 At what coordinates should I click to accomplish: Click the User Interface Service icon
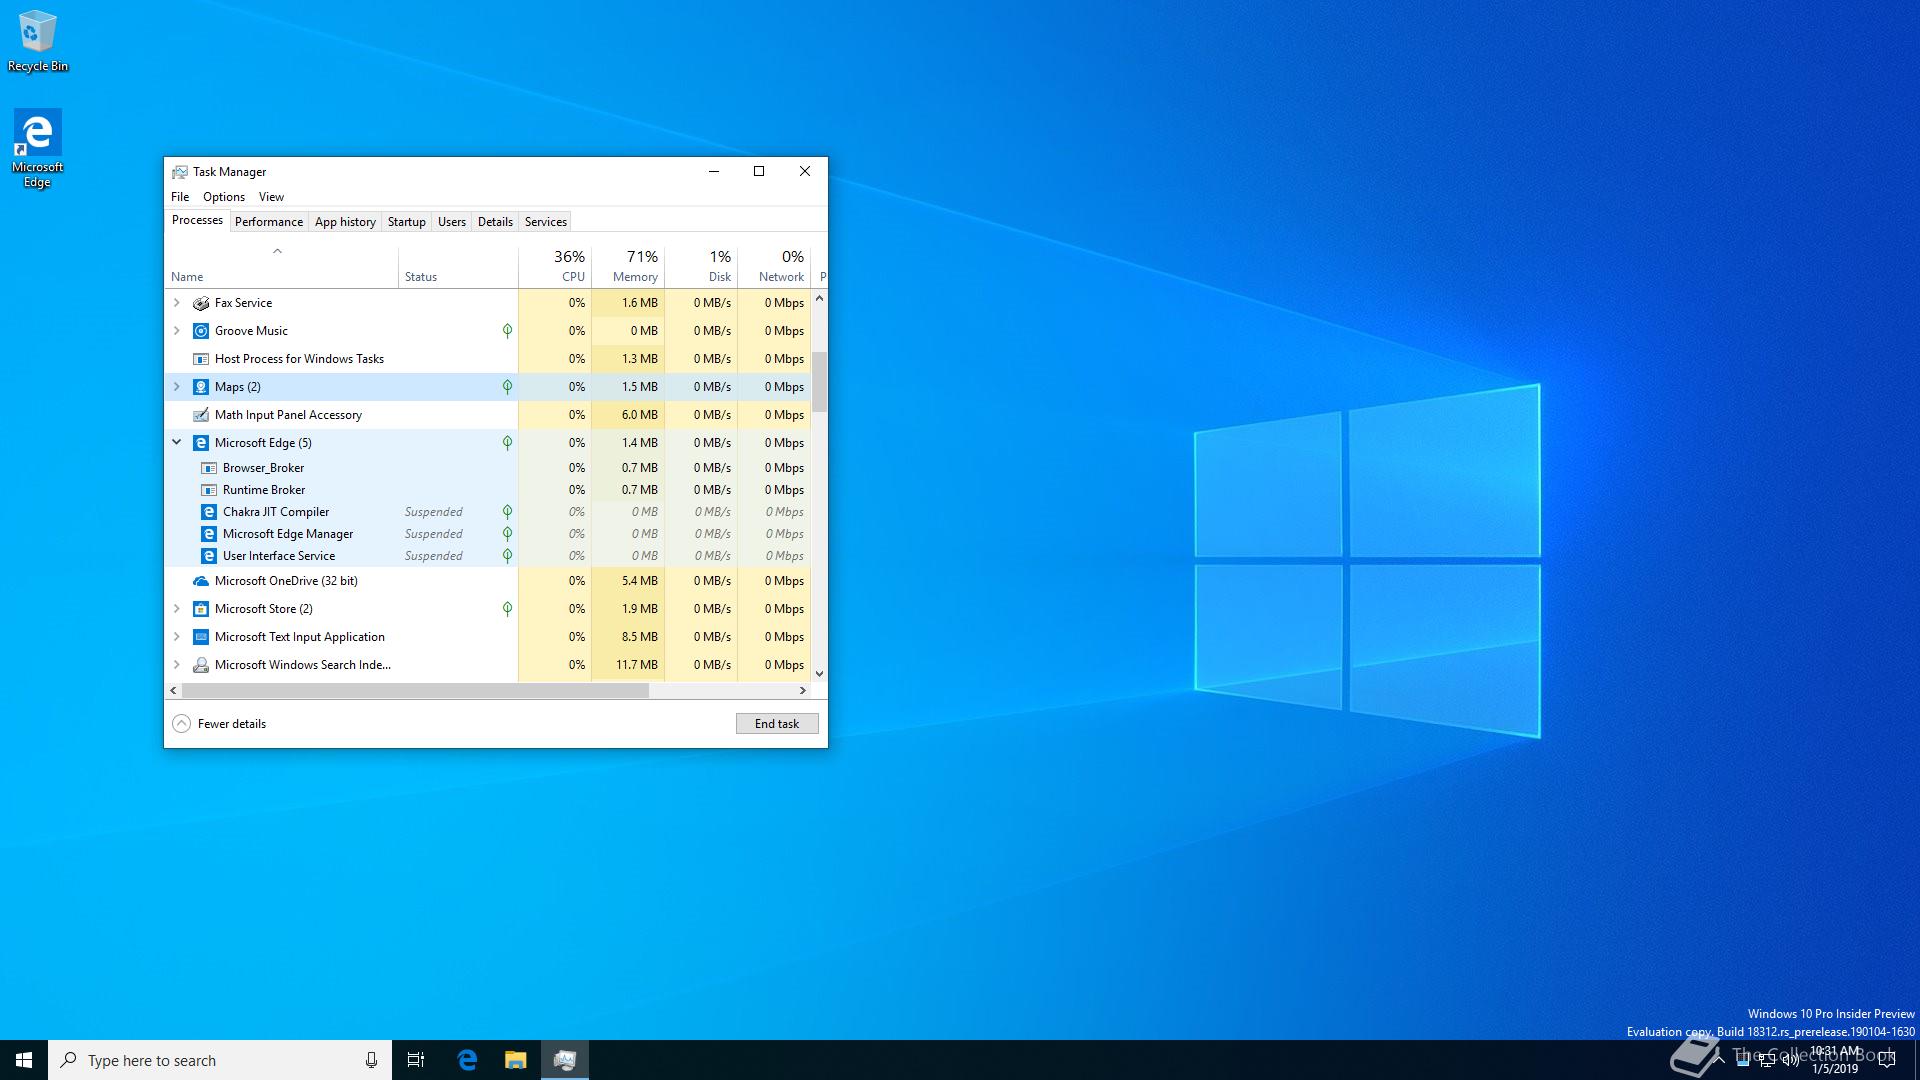click(x=209, y=556)
